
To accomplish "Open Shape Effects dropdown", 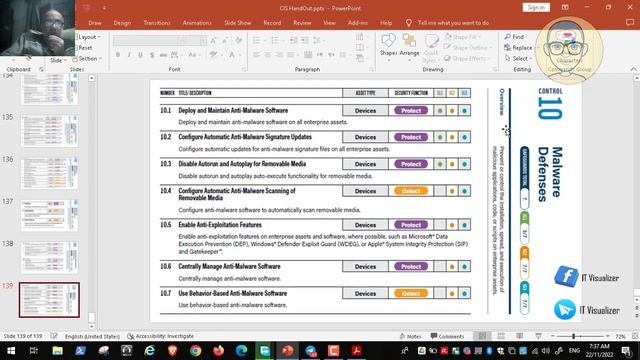I will [466, 58].
